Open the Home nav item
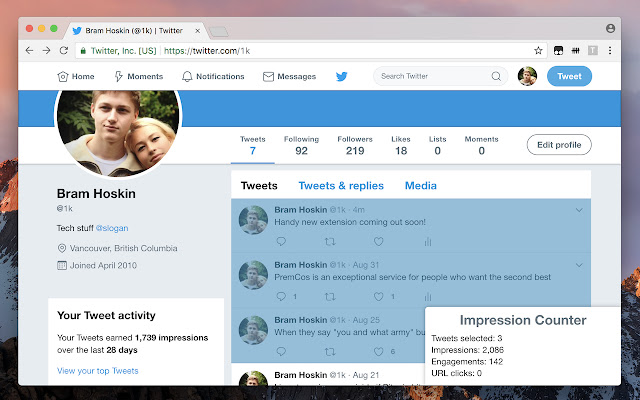Screen dimensions: 640x400 click(76, 76)
